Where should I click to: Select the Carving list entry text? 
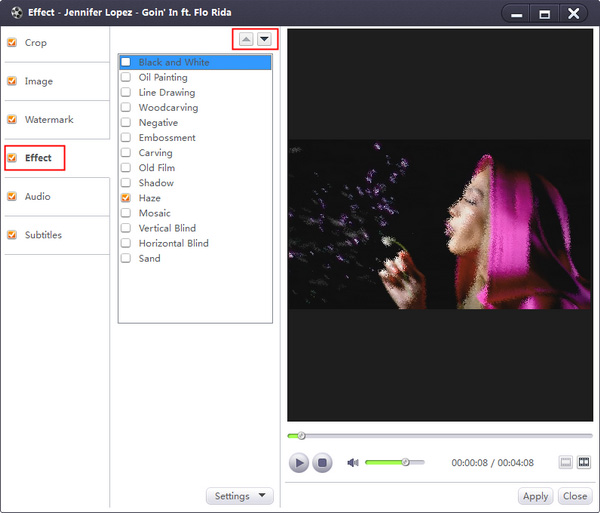tap(155, 153)
